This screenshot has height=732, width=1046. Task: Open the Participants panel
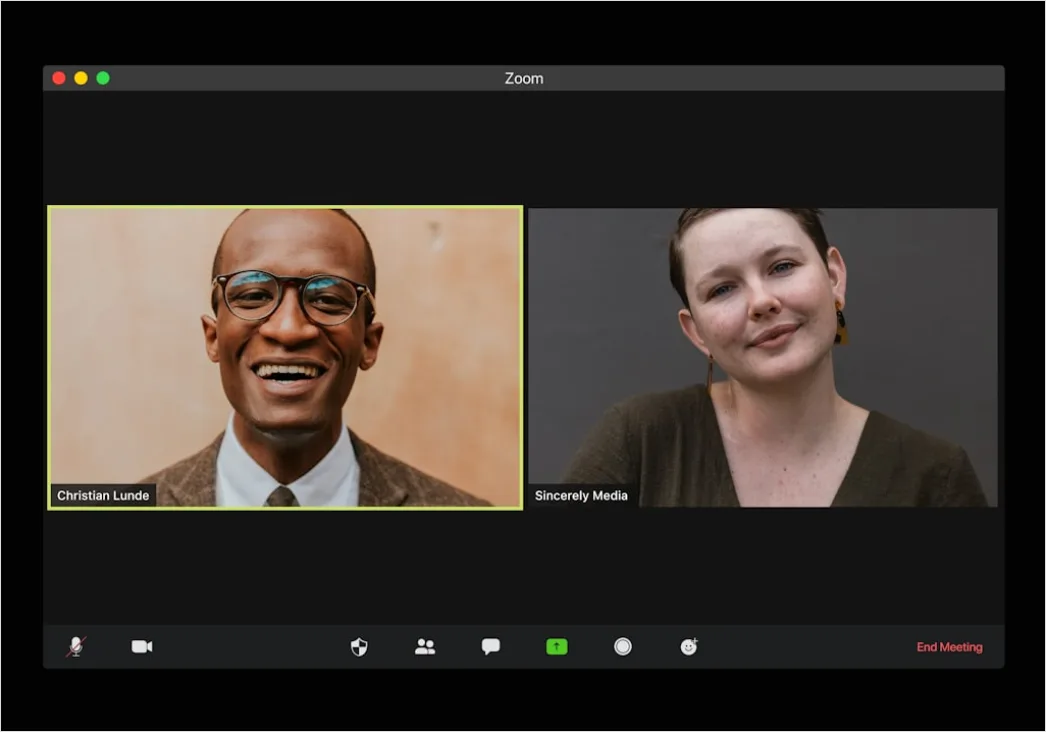tap(425, 647)
